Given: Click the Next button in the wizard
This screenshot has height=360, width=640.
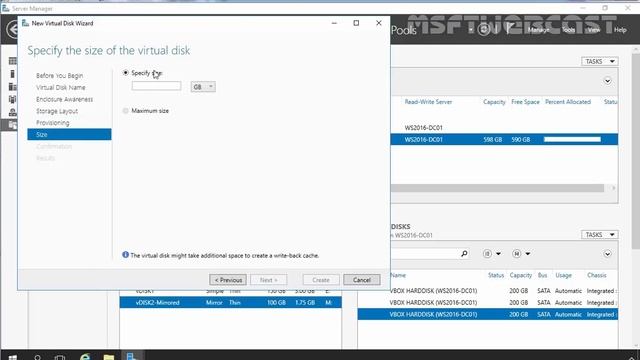Looking at the screenshot, I should pos(268,280).
